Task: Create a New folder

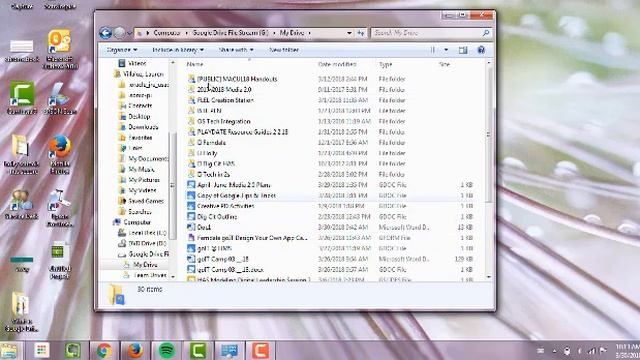Action: coord(284,50)
